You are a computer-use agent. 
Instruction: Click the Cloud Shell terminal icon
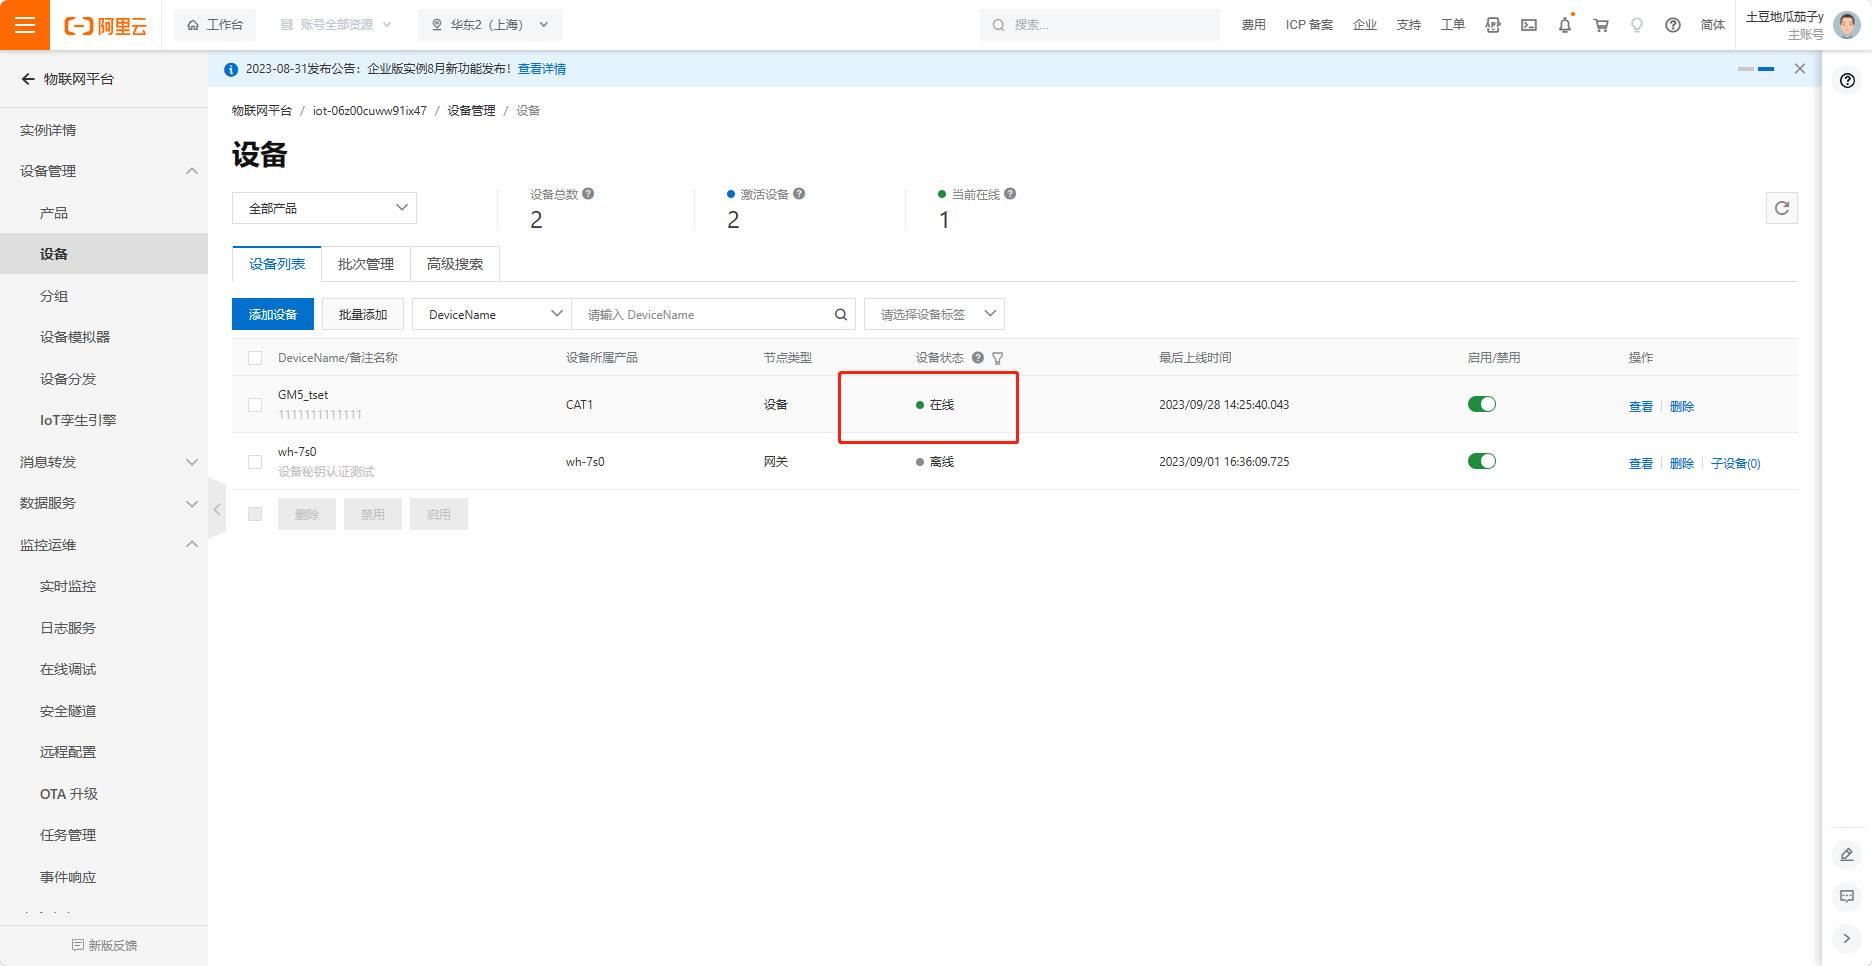coord(1529,25)
